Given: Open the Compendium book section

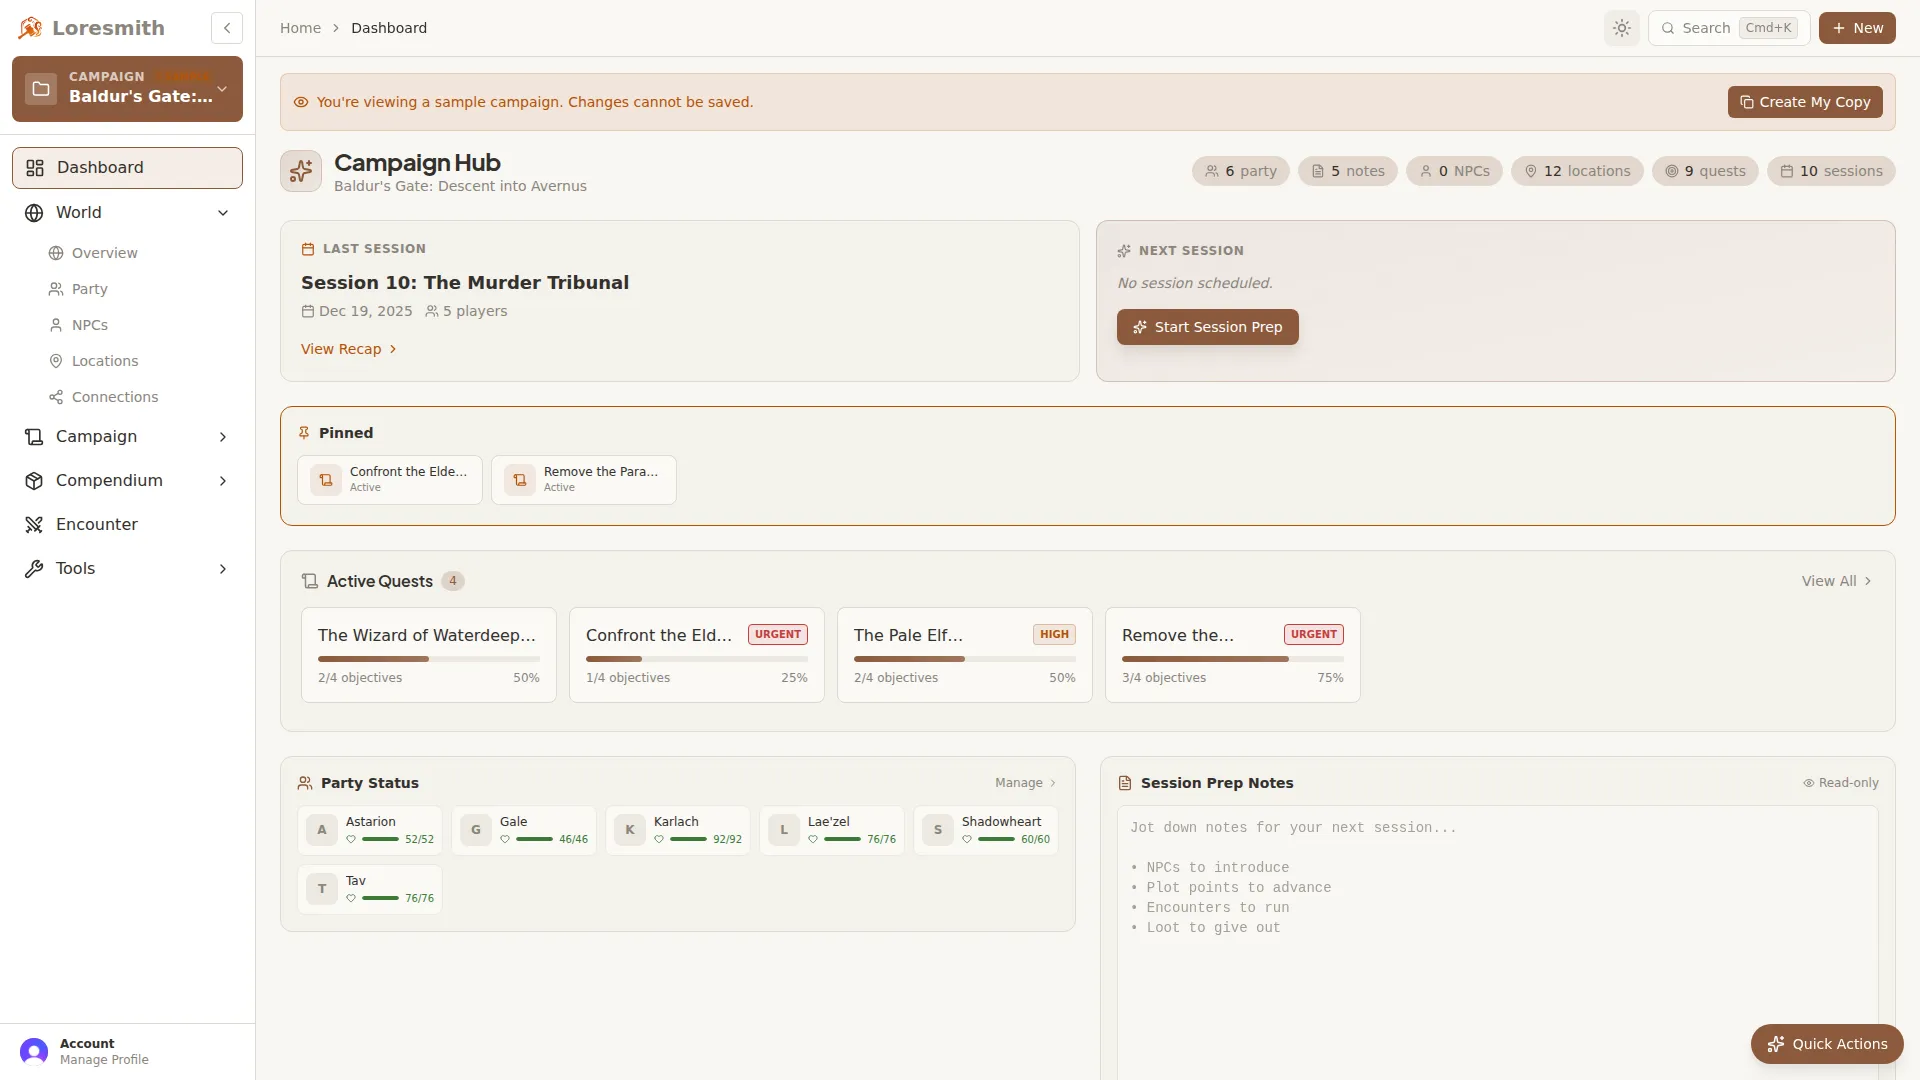Looking at the screenshot, I should coord(108,481).
